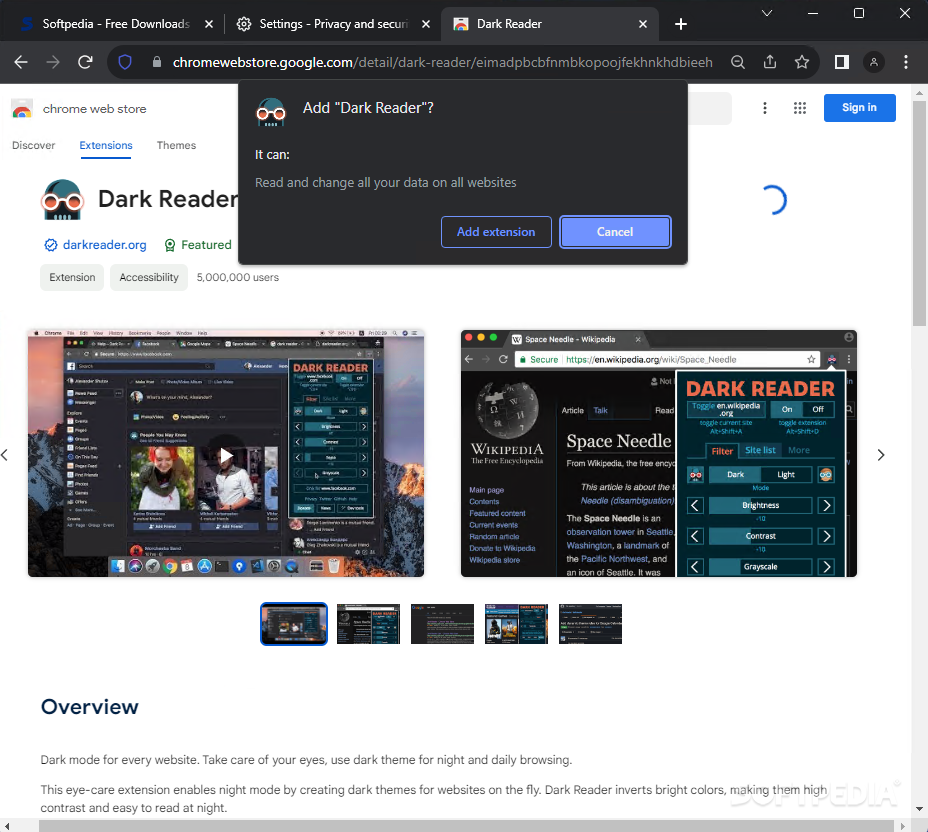The image size is (928, 832).
Task: Click the vertical page scrollbar
Action: pos(919,213)
